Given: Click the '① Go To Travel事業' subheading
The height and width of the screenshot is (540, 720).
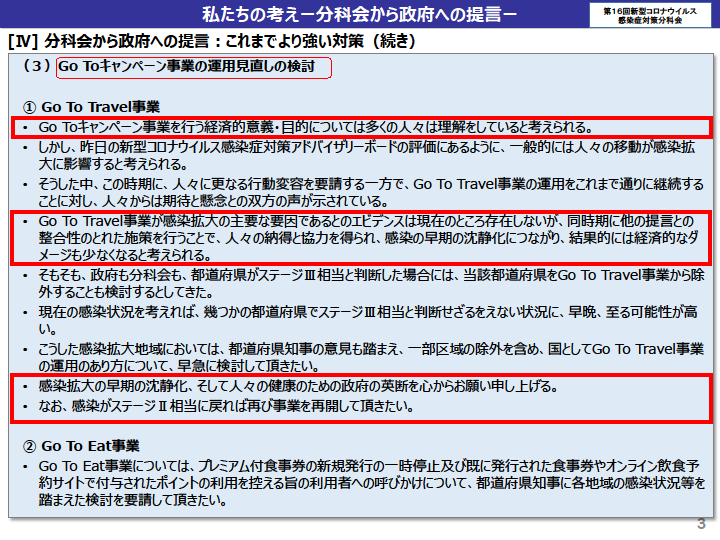Looking at the screenshot, I should point(91,107).
